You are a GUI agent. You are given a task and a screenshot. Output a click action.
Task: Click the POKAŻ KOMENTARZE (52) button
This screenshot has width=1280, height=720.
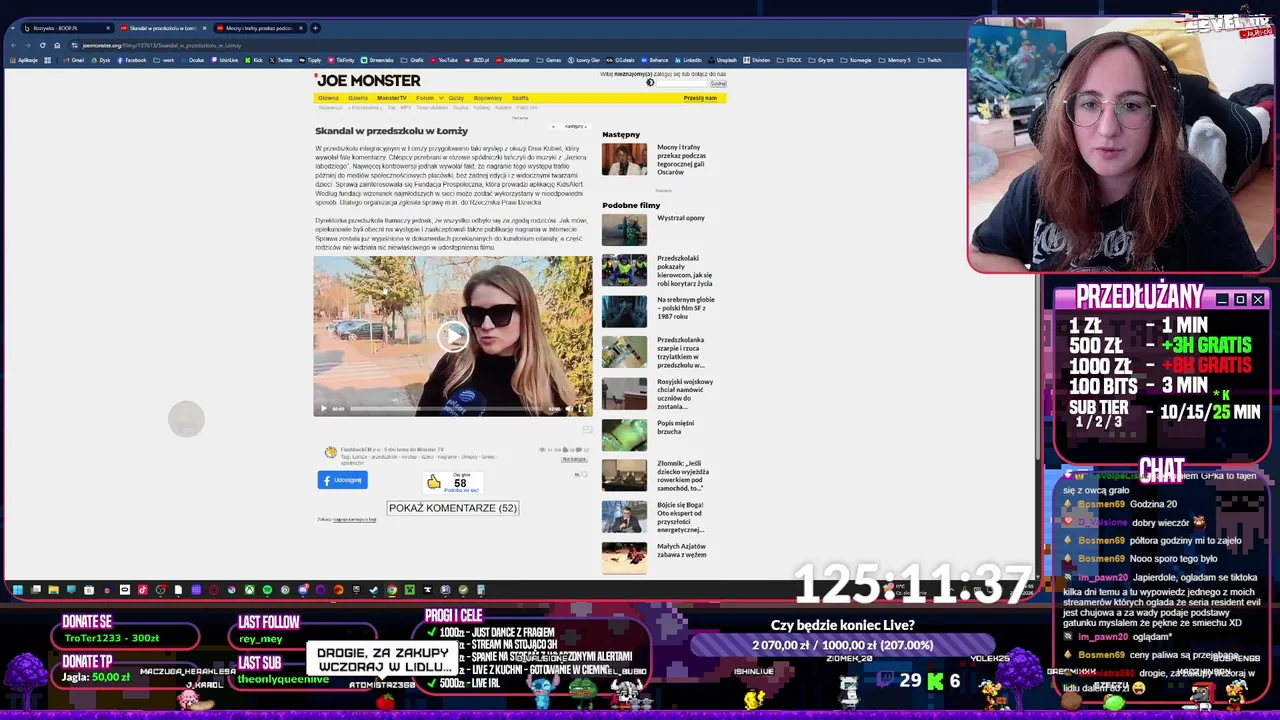[453, 508]
